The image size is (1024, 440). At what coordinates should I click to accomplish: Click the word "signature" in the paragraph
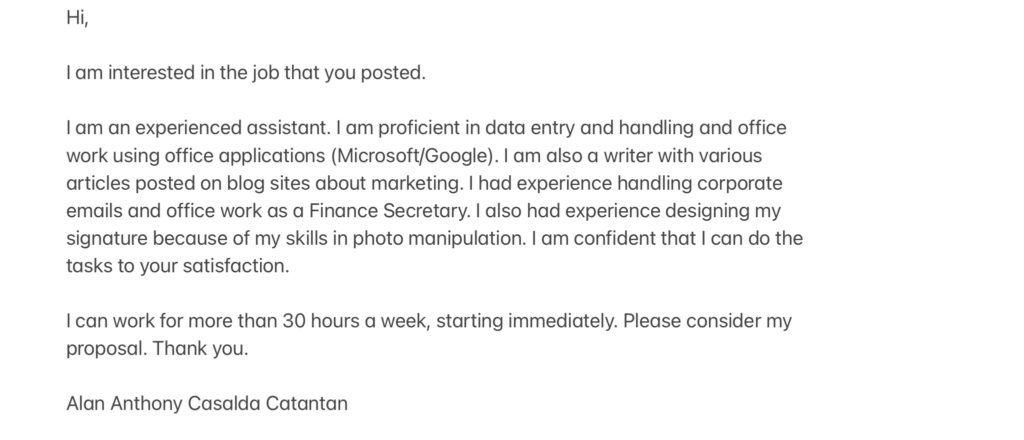coord(107,239)
